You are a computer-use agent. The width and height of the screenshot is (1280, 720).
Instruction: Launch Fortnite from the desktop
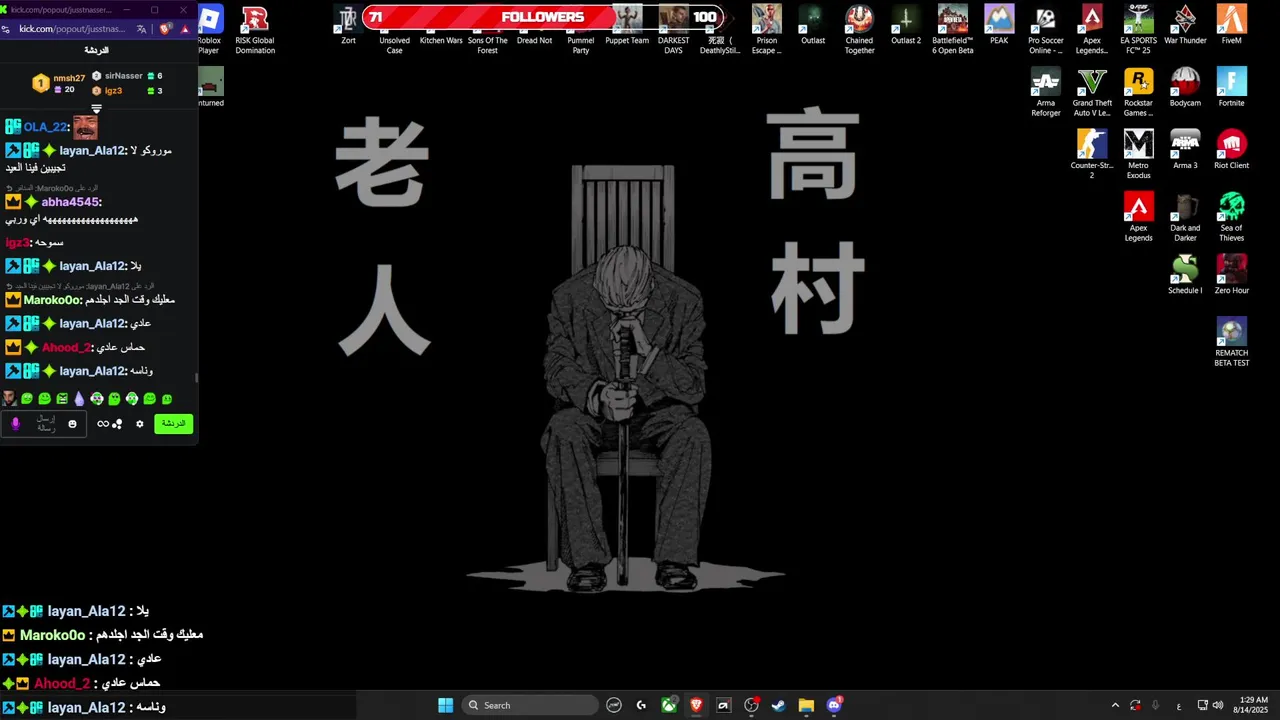(1231, 87)
